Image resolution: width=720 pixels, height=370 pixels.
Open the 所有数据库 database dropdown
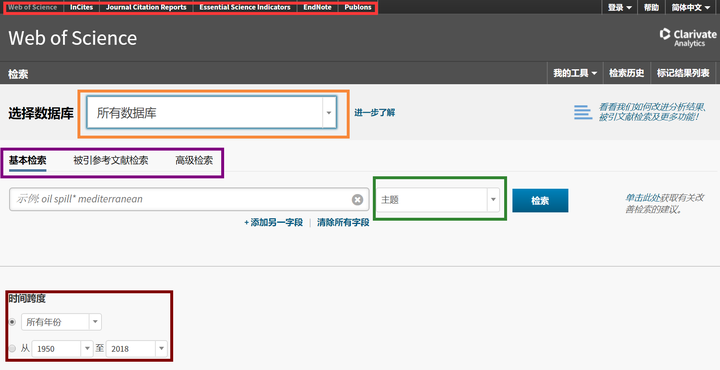212,112
